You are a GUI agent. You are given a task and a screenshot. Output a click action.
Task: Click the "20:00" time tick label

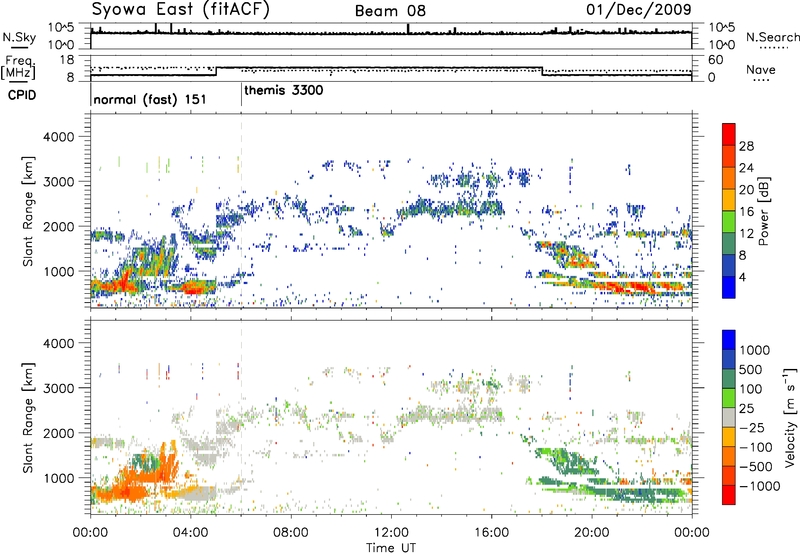591,533
